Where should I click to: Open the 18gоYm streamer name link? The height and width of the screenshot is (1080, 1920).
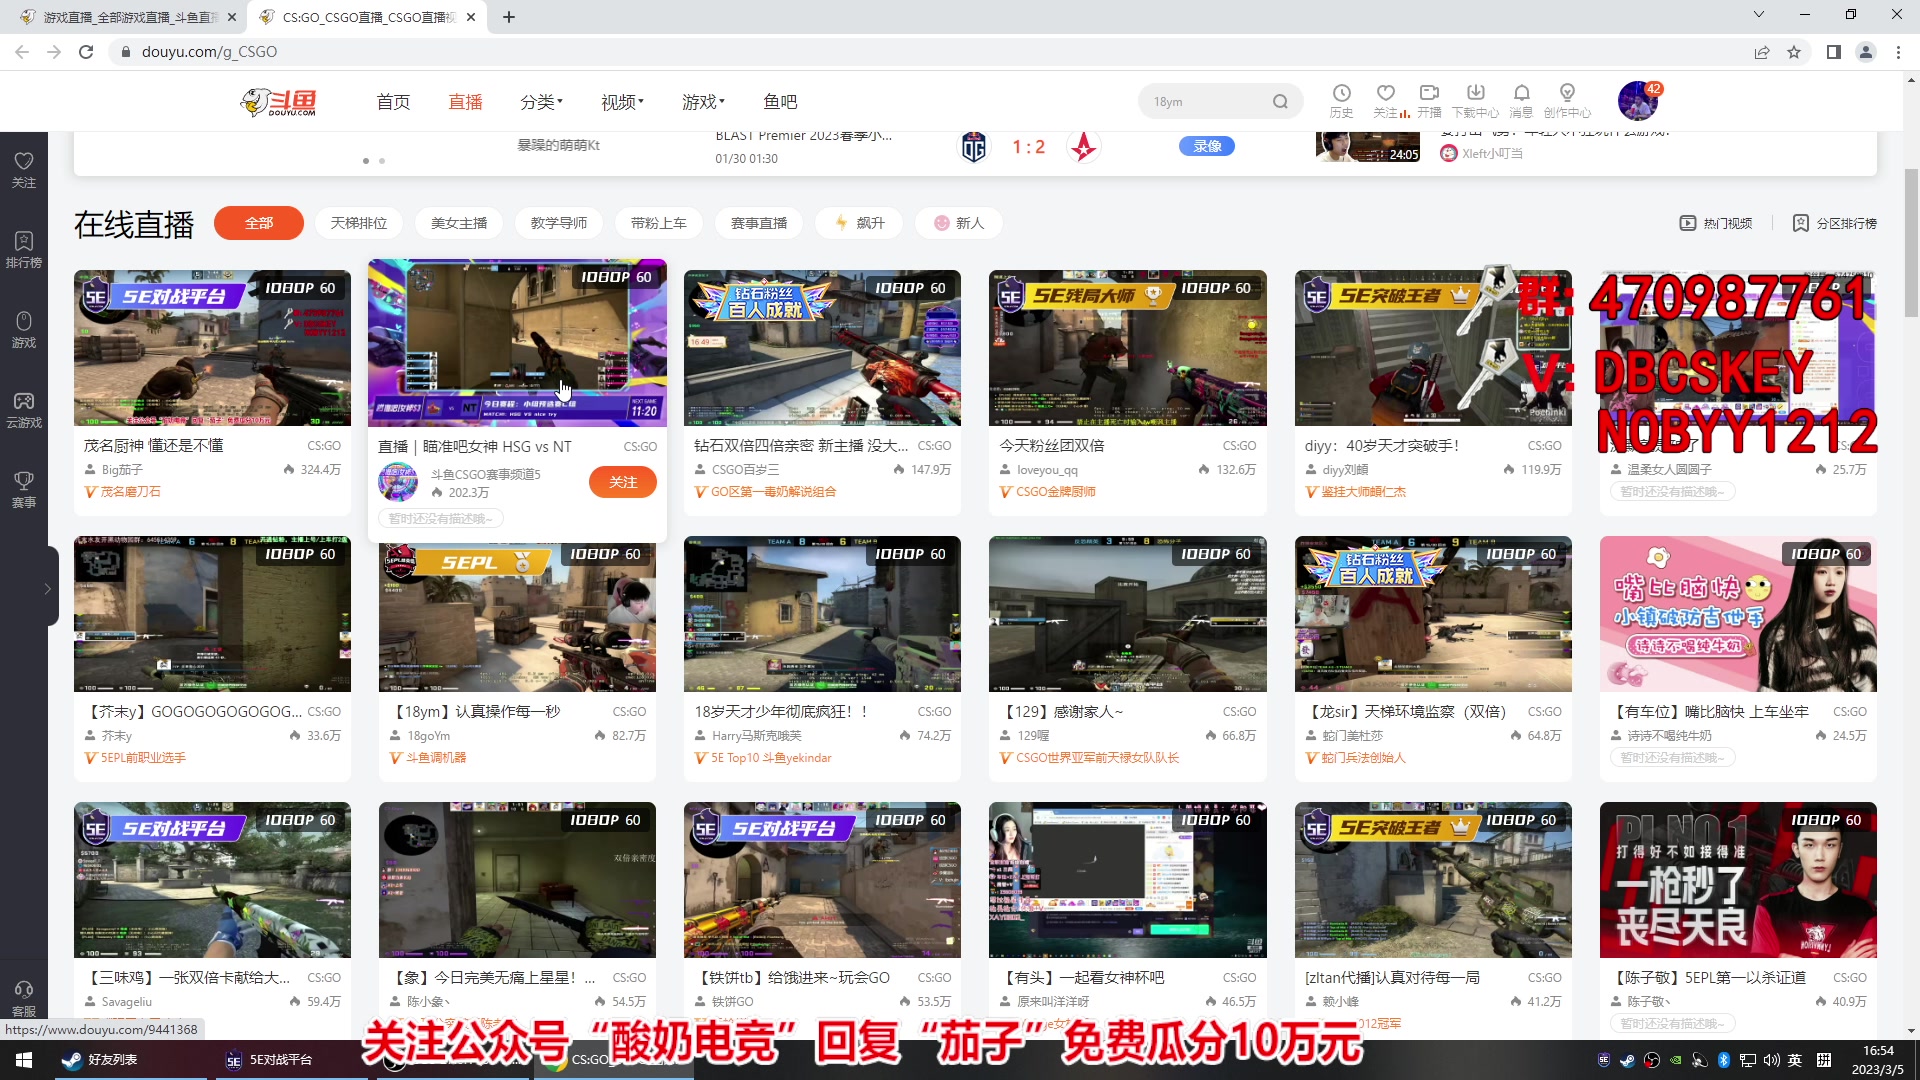(x=428, y=736)
